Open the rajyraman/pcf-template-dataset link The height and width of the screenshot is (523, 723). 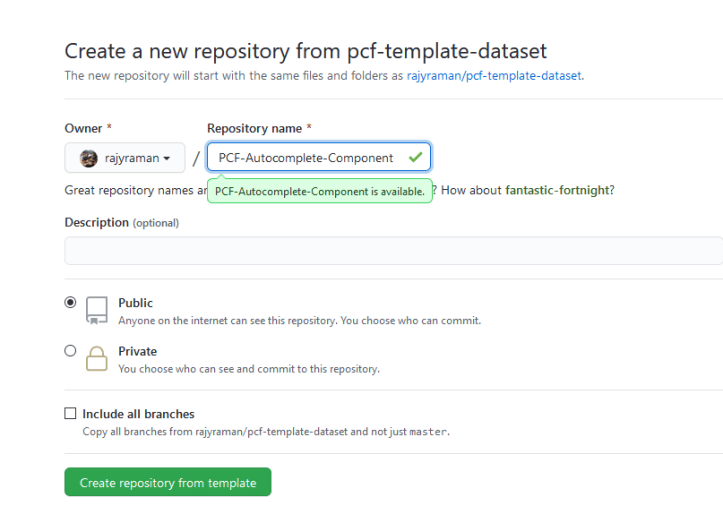tap(494, 76)
